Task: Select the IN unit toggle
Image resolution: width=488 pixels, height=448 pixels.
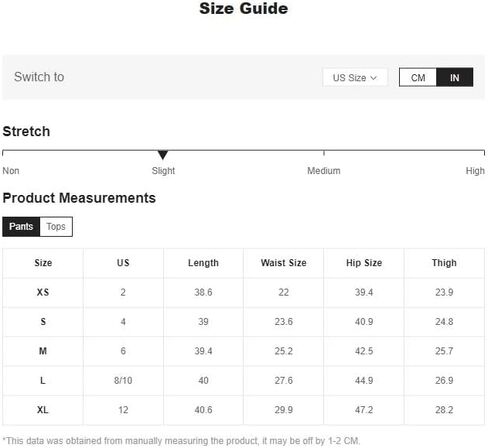Action: [455, 78]
